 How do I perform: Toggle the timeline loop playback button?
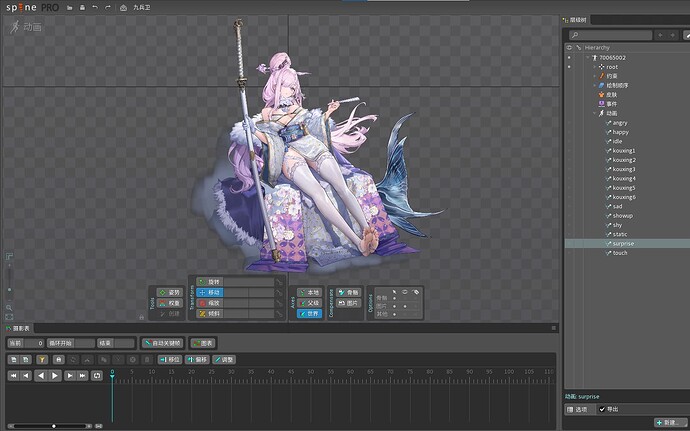point(97,376)
